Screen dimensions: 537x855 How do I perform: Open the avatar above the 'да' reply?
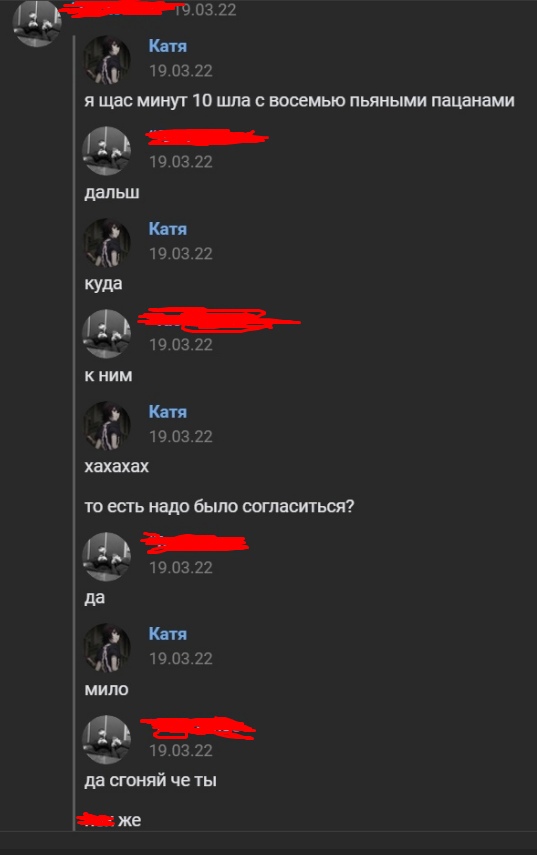106,557
